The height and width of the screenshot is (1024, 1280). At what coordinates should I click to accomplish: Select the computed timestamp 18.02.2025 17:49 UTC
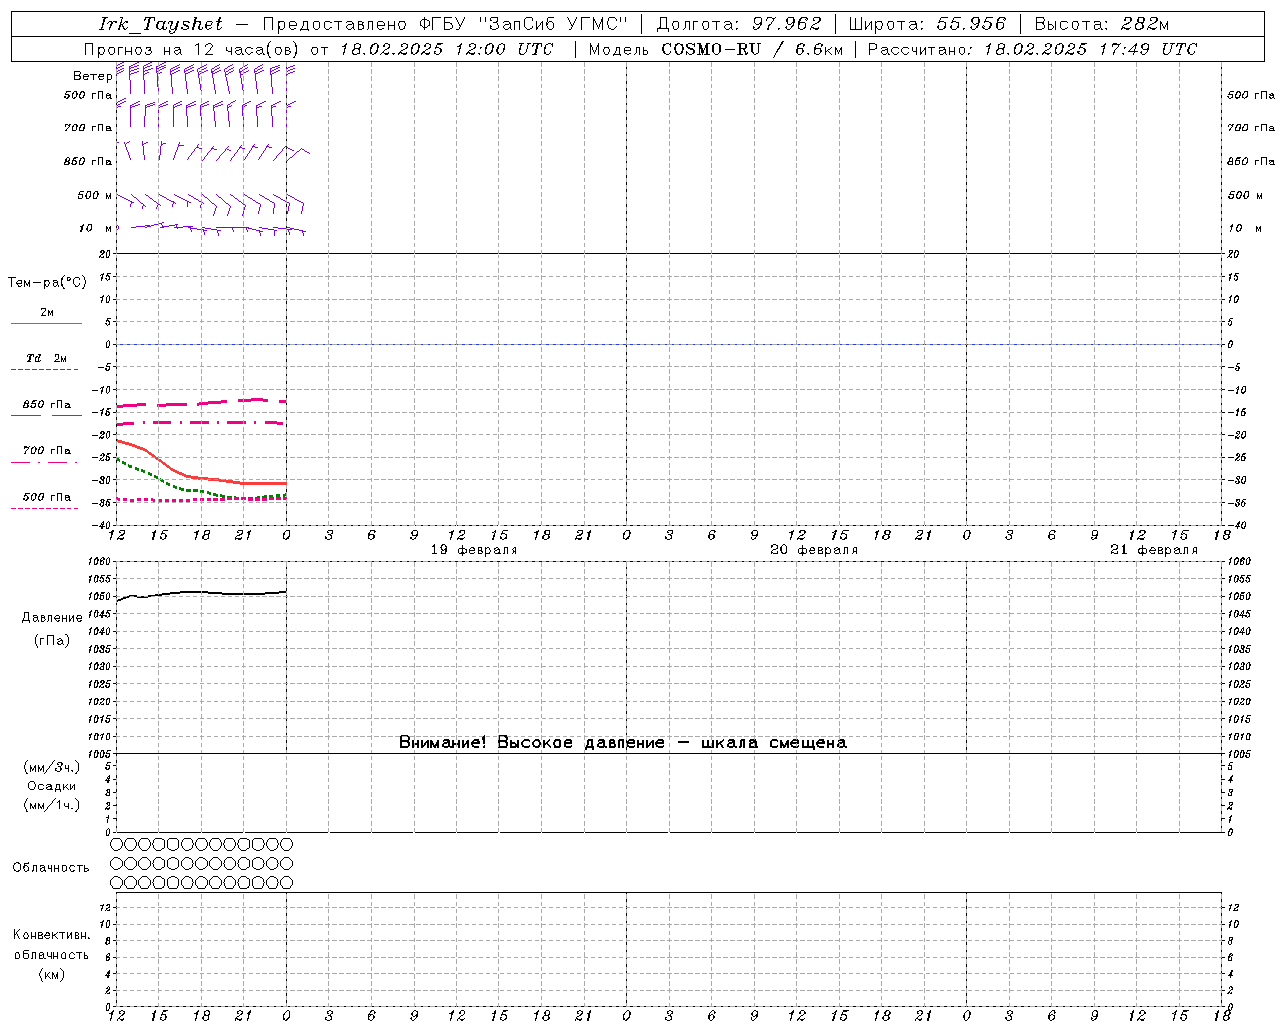[x=1090, y=49]
